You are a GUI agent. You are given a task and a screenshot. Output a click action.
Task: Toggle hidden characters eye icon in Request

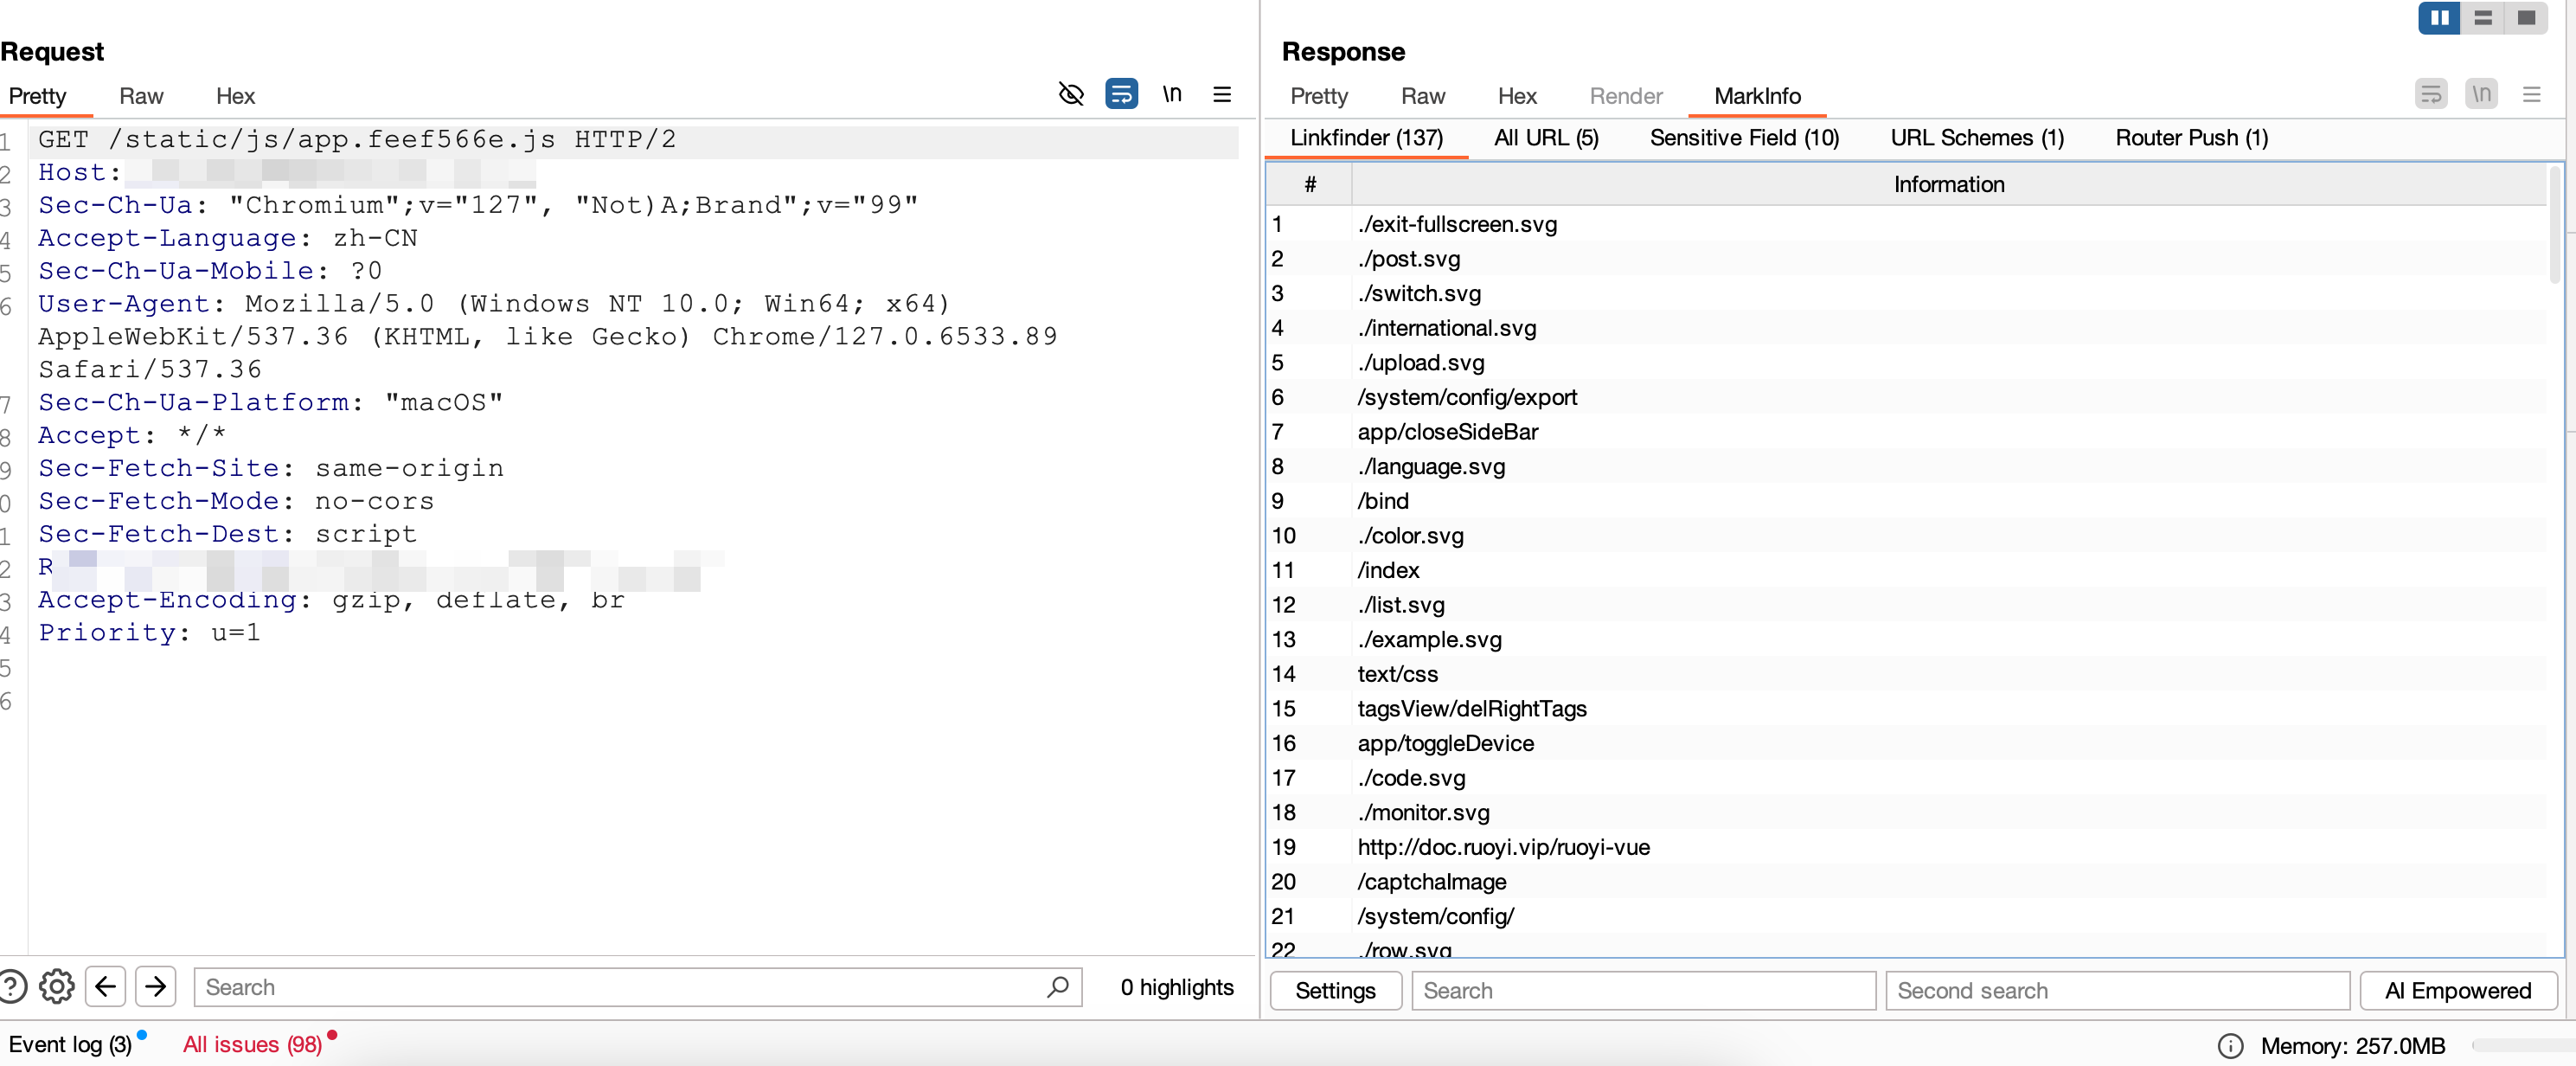[1071, 94]
